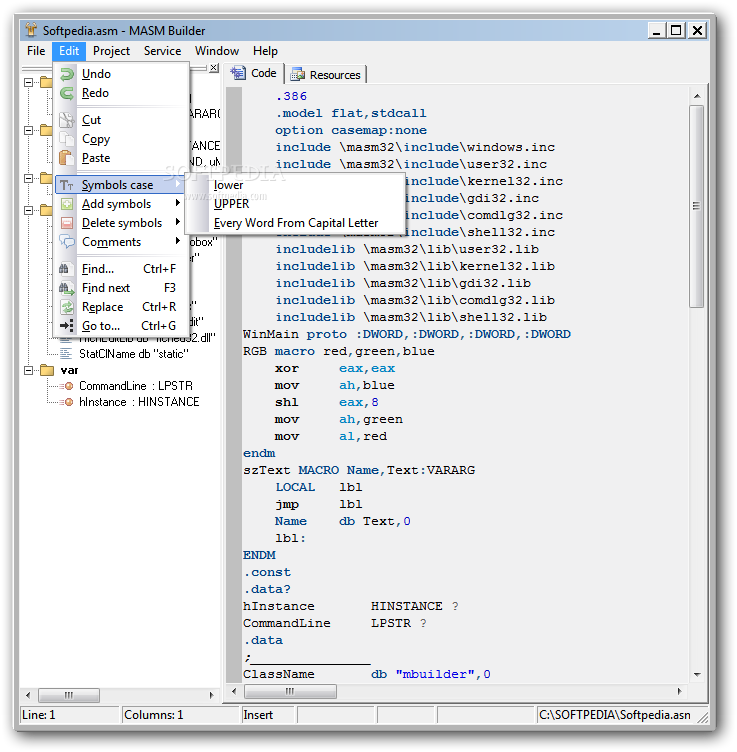Click the Resources tab icon

tap(297, 74)
